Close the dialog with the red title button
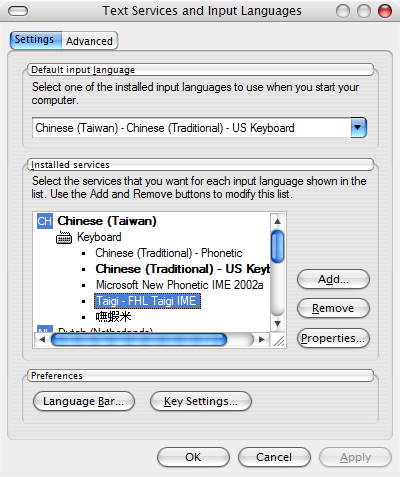The width and height of the screenshot is (400, 477). pyautogui.click(x=385, y=11)
